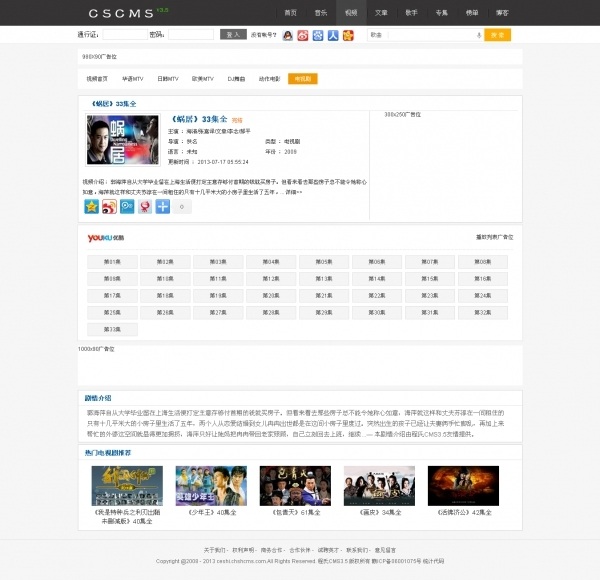The height and width of the screenshot is (580, 600).
Task: Click the blue plus more-share icon
Action: [x=162, y=206]
